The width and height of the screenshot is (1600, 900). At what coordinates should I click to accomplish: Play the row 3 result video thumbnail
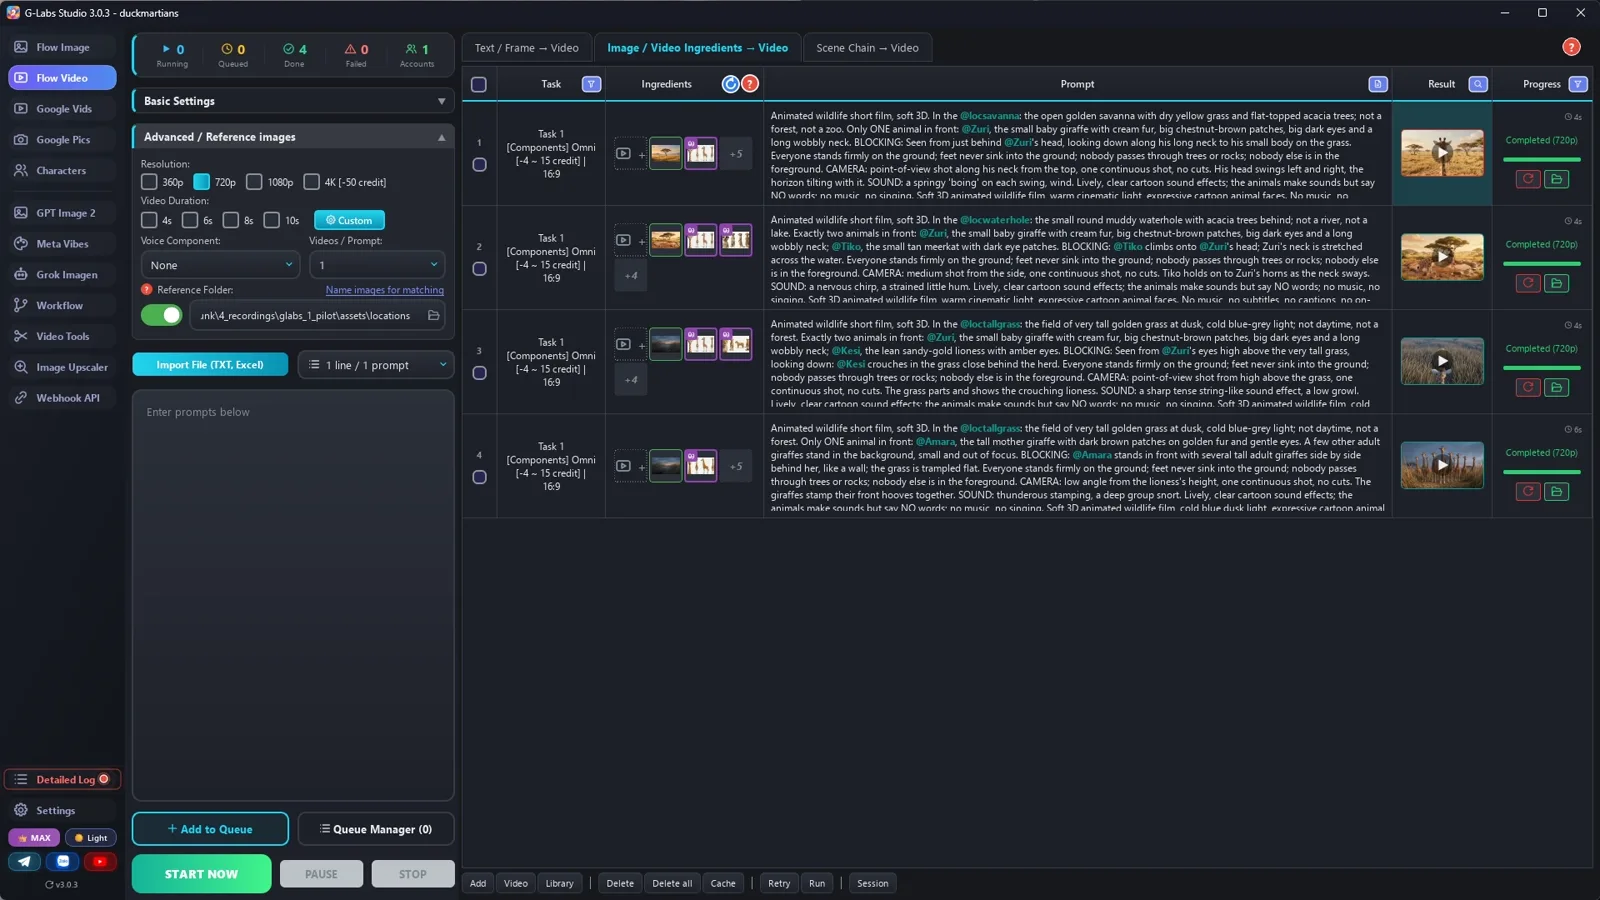point(1442,361)
